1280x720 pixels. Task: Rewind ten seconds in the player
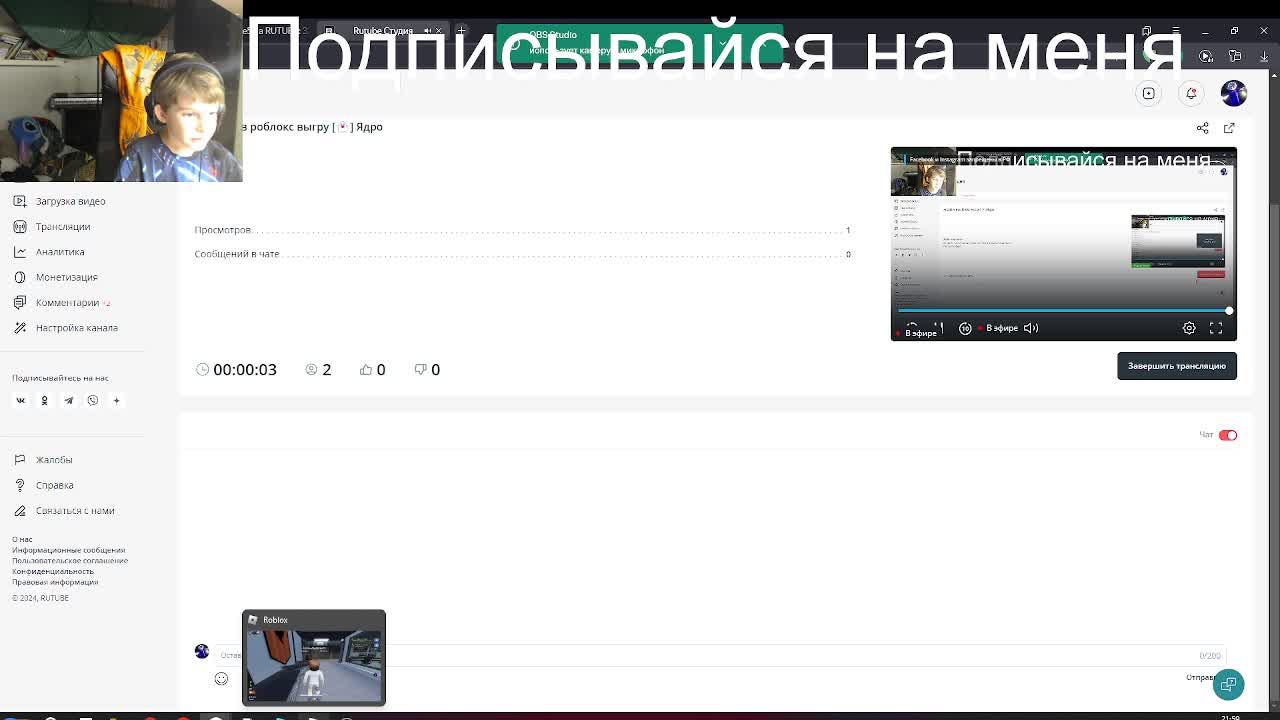coord(965,328)
